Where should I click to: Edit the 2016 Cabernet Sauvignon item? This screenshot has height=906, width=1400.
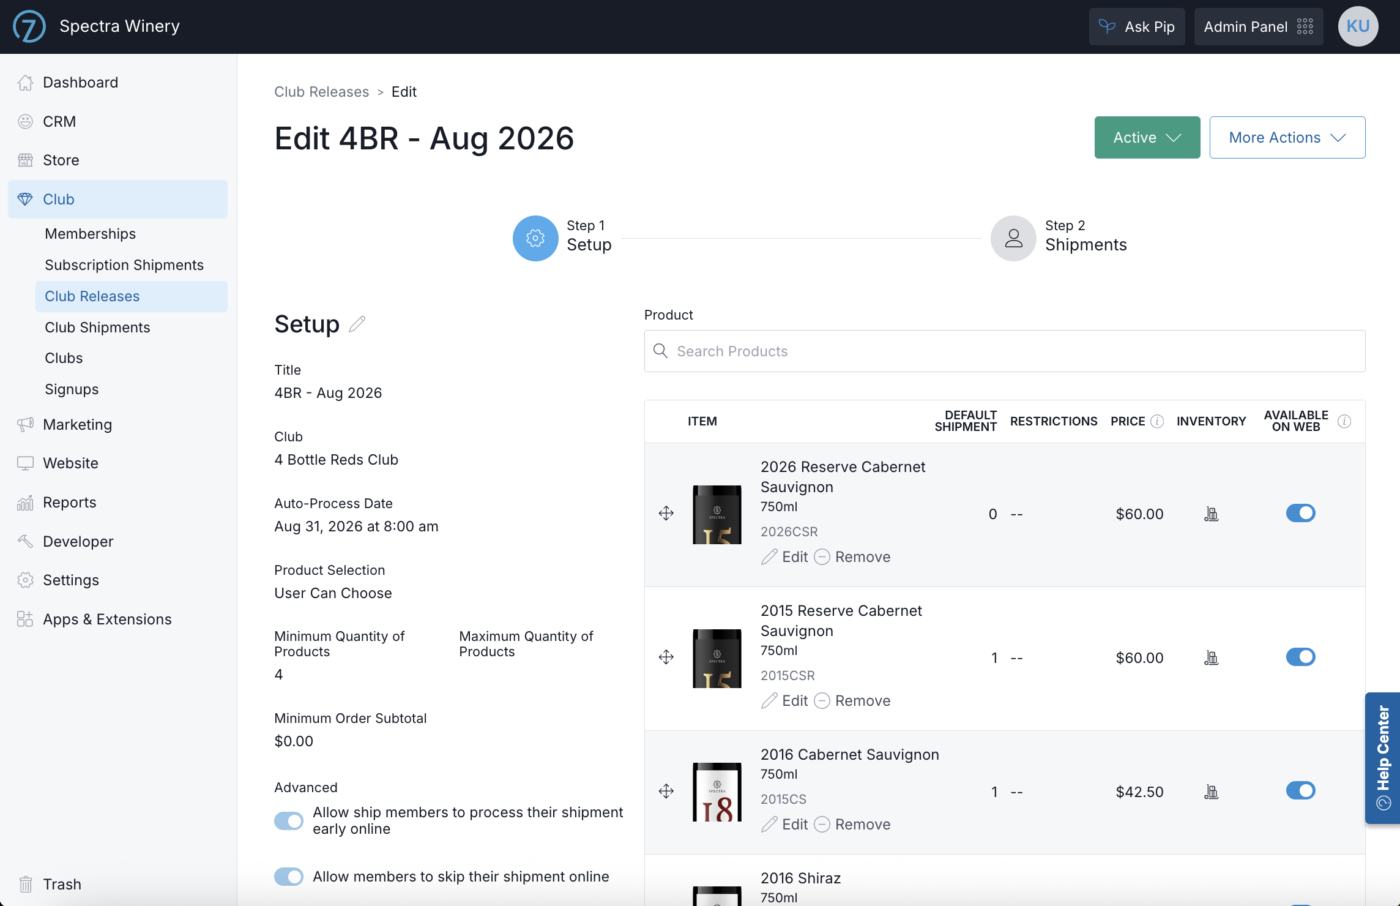click(784, 824)
